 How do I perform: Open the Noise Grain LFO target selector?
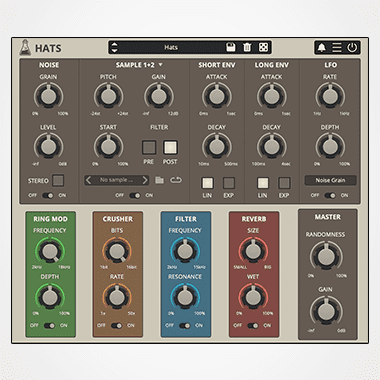click(x=330, y=180)
